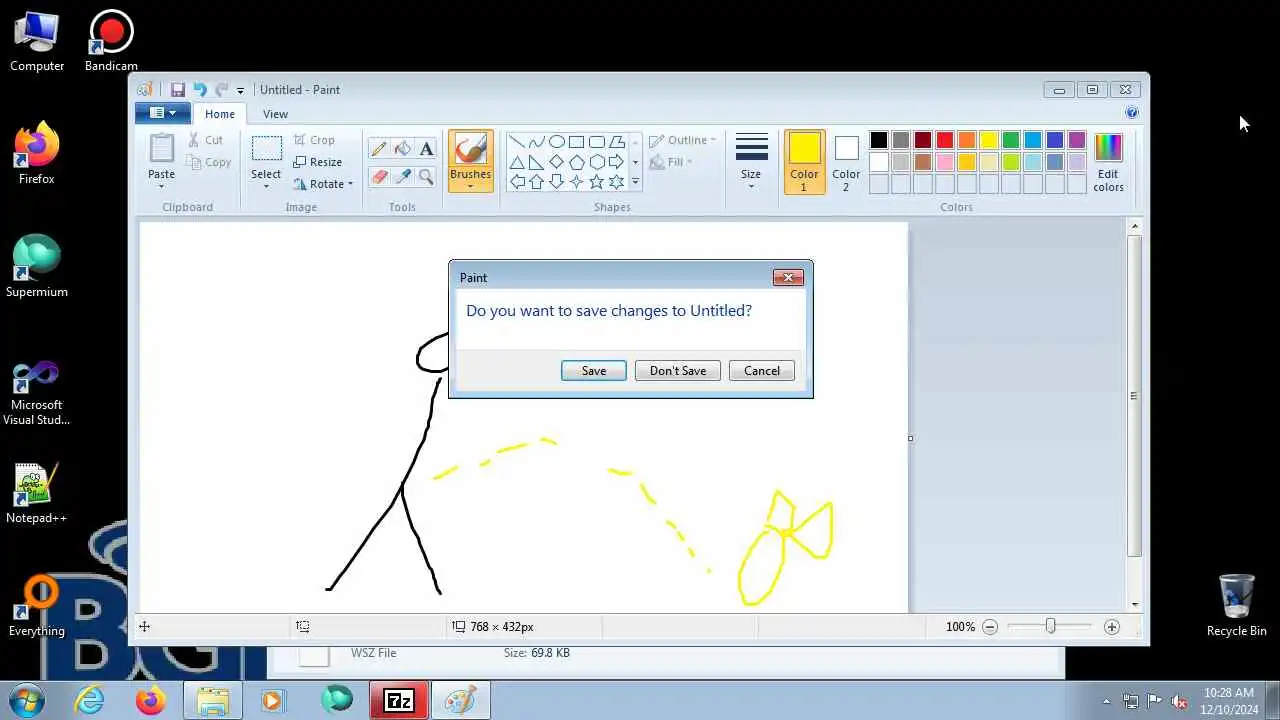The height and width of the screenshot is (720, 1280).
Task: Choose the Oval shape
Action: click(x=557, y=142)
